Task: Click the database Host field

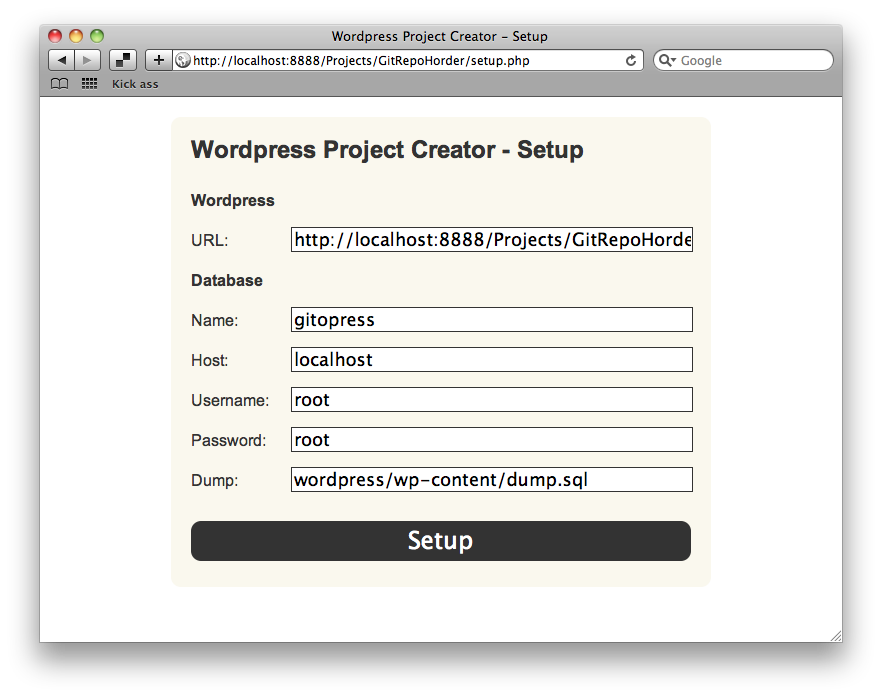Action: click(x=492, y=359)
